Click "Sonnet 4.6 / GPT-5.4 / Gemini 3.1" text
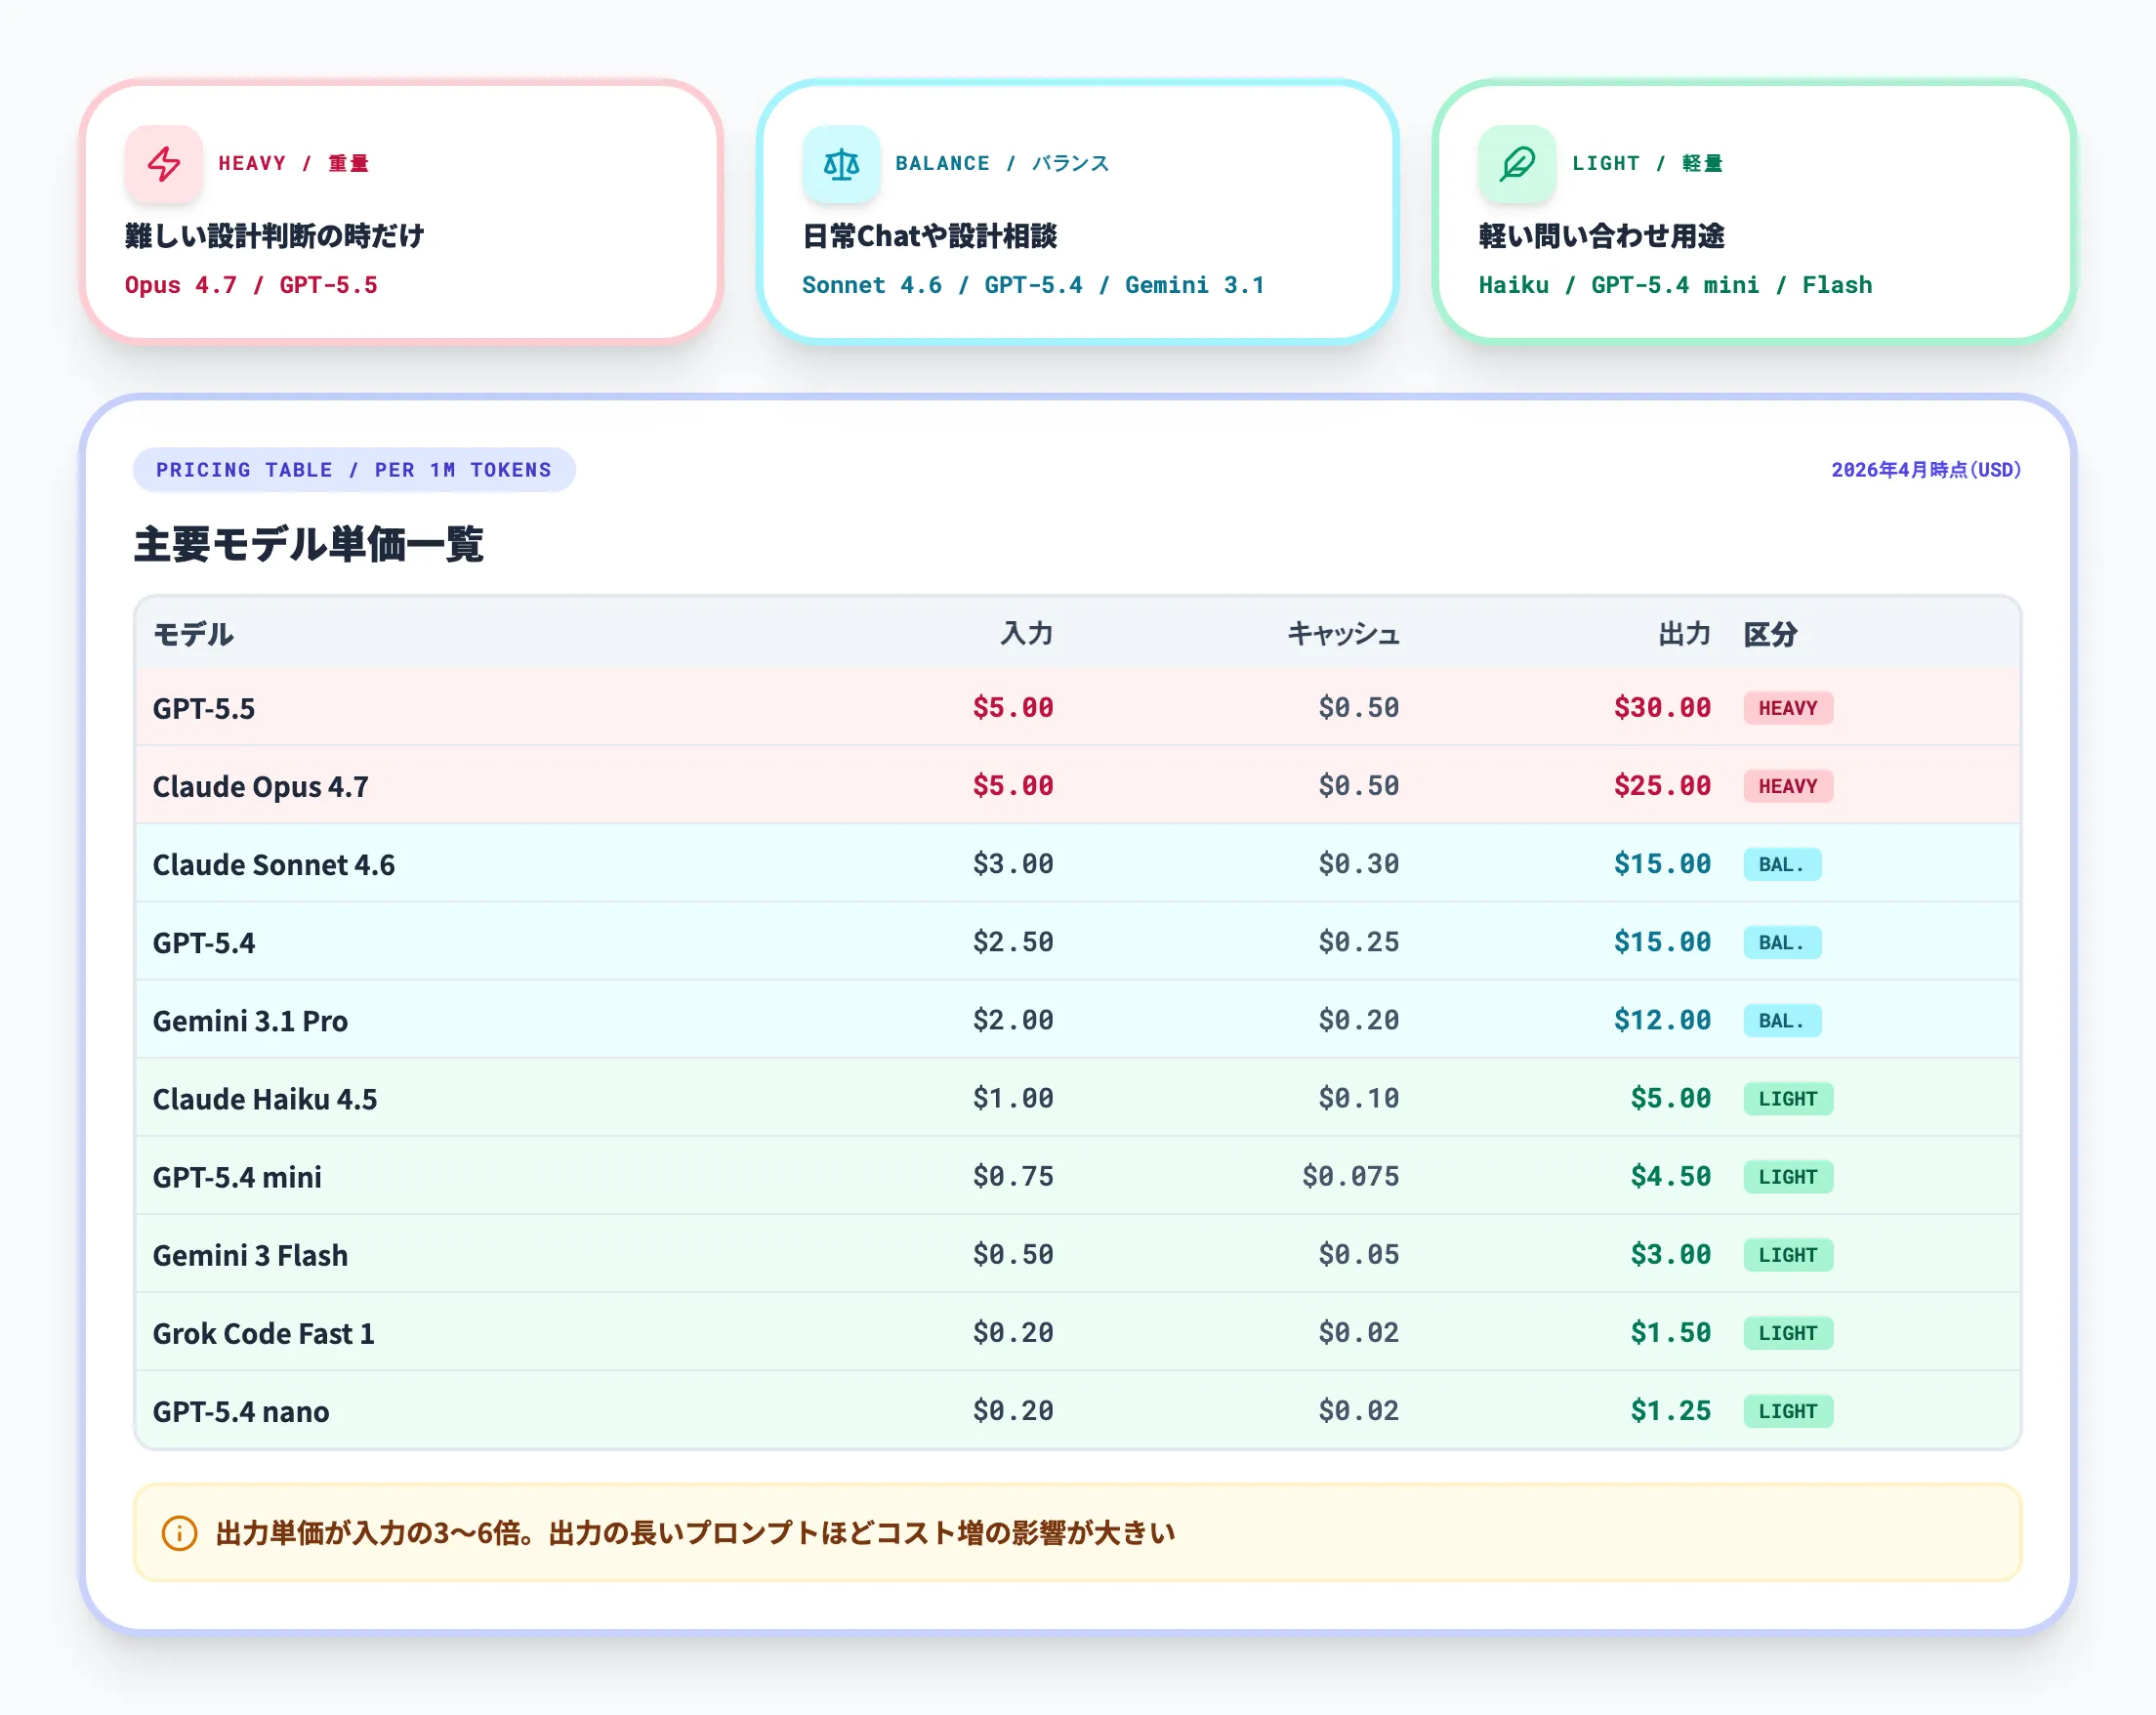Screen dimensions: 2156x1715 [1033, 285]
